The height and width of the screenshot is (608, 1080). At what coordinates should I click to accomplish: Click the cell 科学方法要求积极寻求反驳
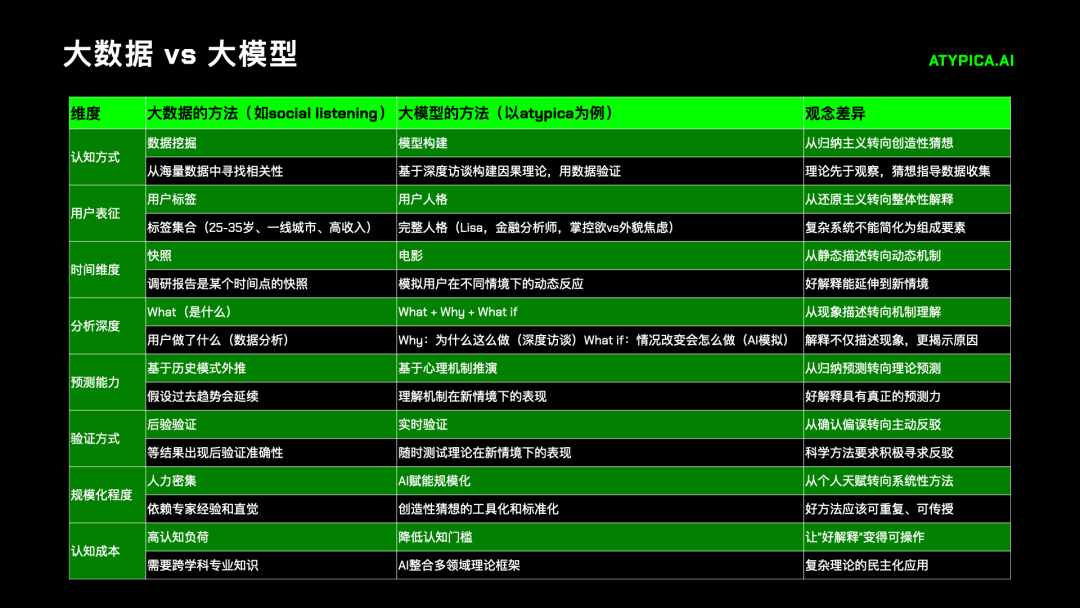click(x=906, y=452)
